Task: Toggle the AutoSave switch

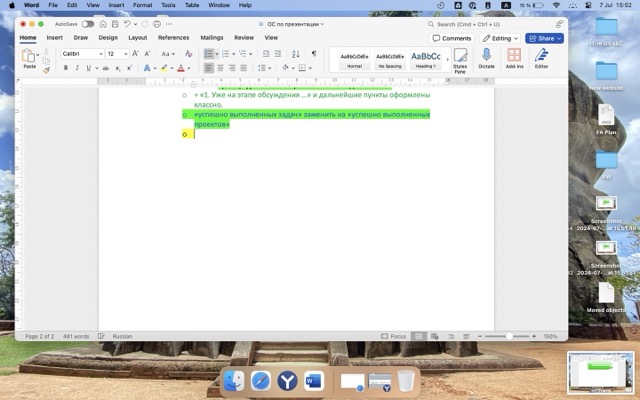Action: (88, 23)
